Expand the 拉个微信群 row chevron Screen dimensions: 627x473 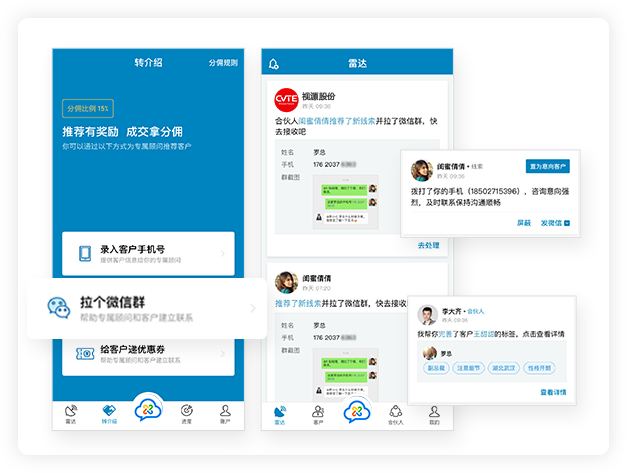coord(252,308)
